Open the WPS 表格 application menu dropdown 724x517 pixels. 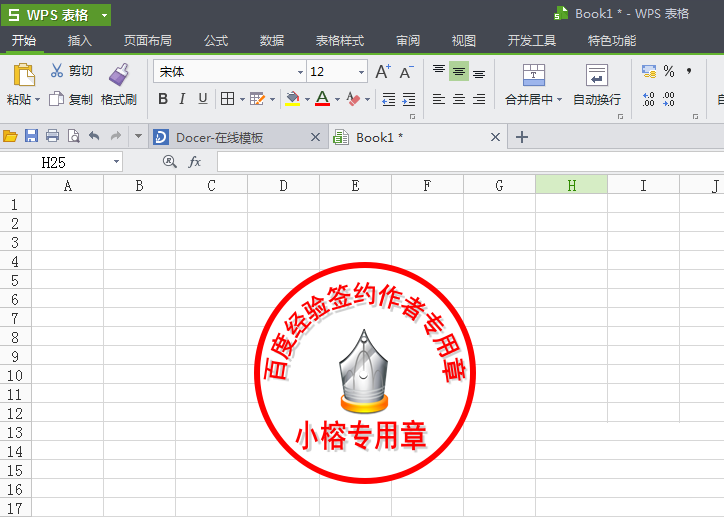[104, 15]
